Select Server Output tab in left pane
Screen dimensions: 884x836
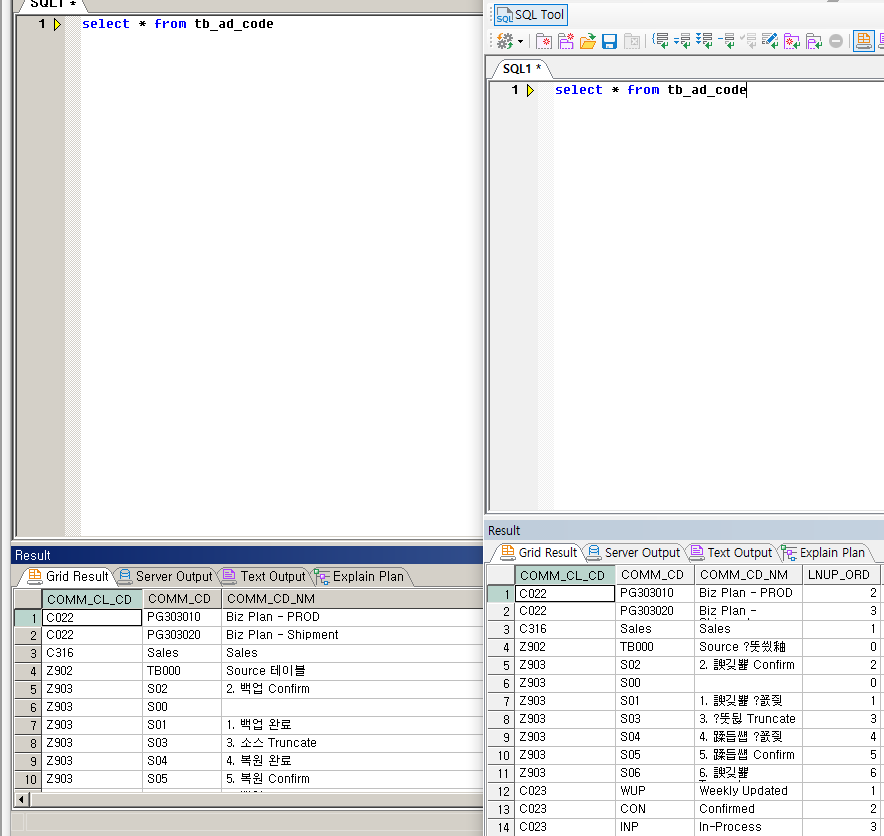(x=165, y=576)
